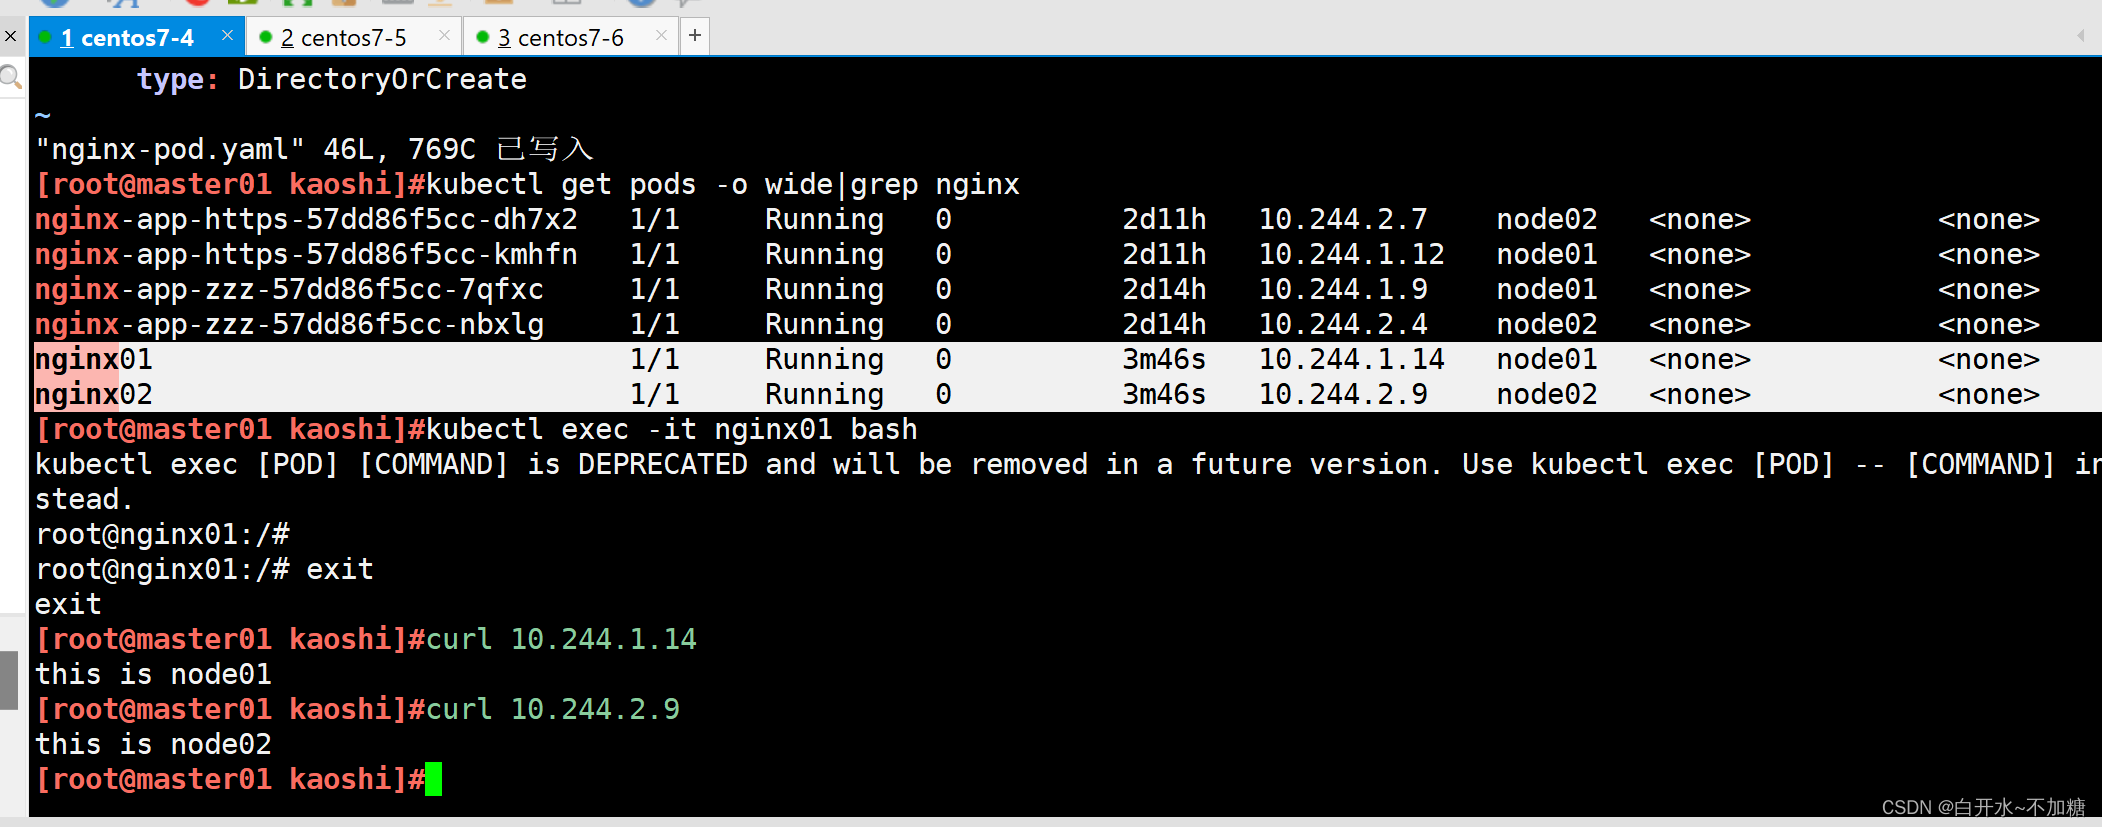Image resolution: width=2102 pixels, height=827 pixels.
Task: Select pod name nginx-app-https-57dd86f5cc-kmhfn
Action: (306, 254)
